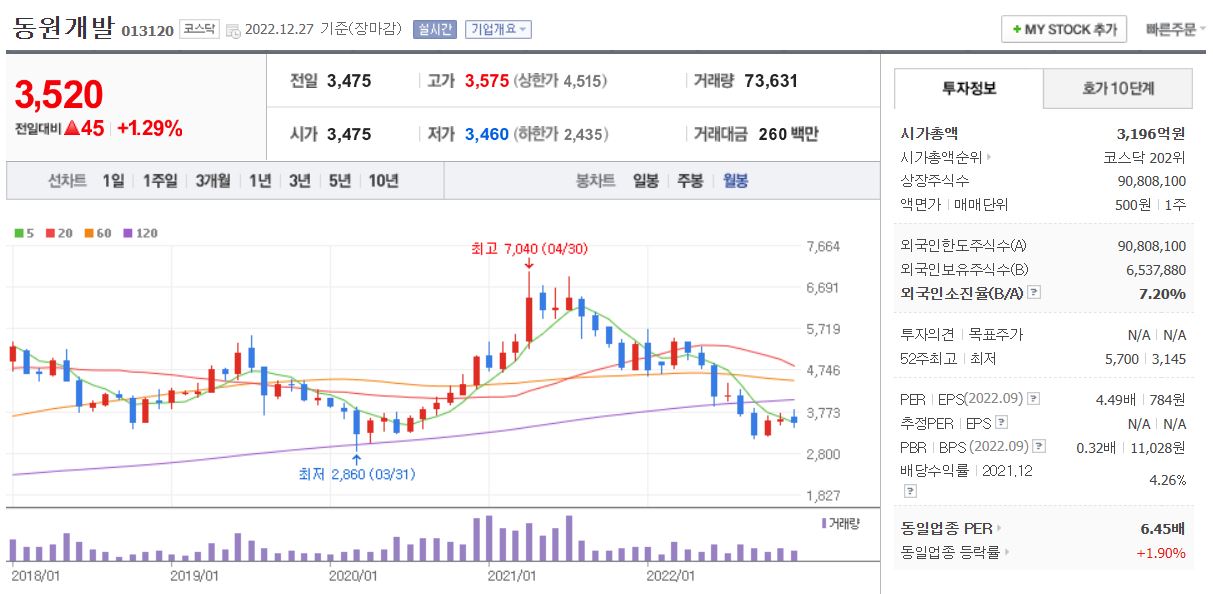This screenshot has width=1213, height=594.
Task: Click the + MY STOCK 추가 button
Action: click(1064, 29)
